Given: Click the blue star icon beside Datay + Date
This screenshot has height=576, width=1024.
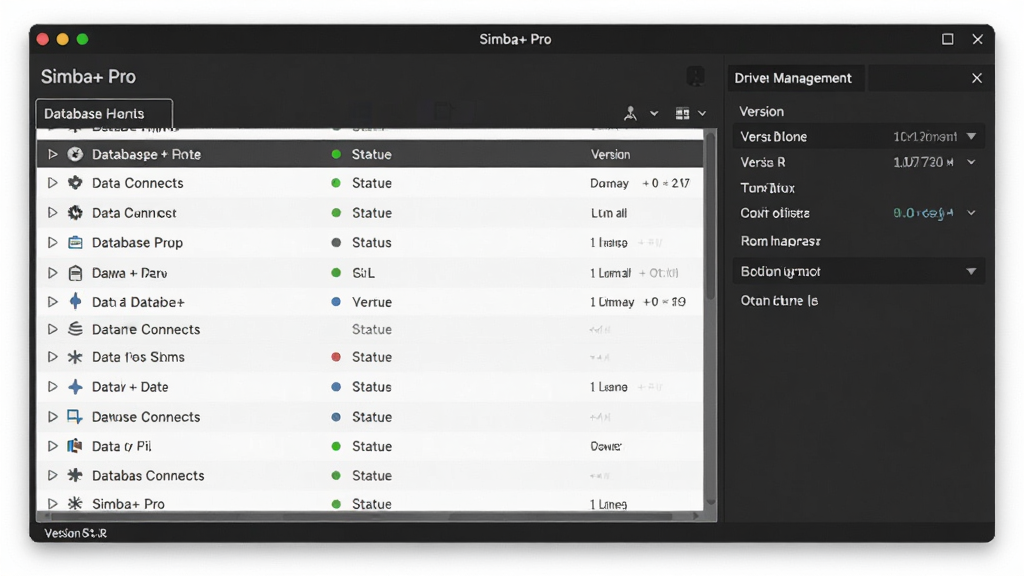Looking at the screenshot, I should 75,387.
